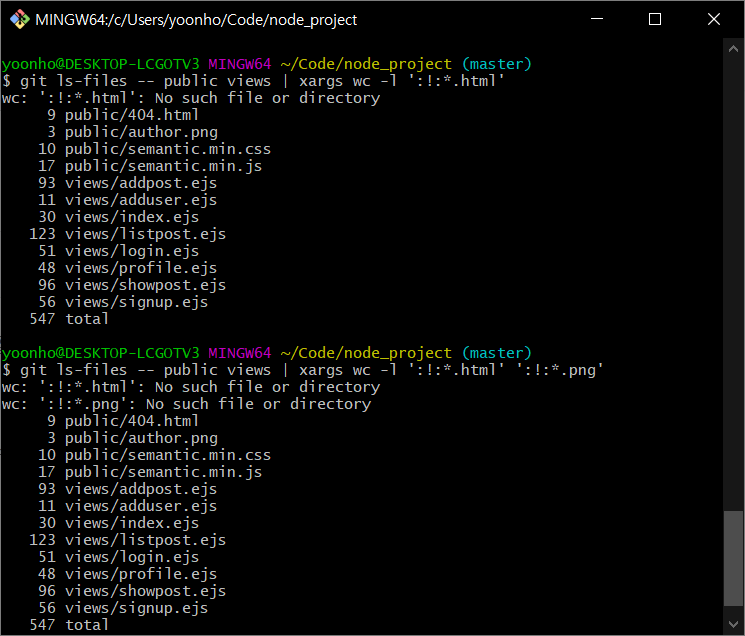Click '48 views/profile.ejs' in the second listing
745x636 pixels.
[x=127, y=574]
